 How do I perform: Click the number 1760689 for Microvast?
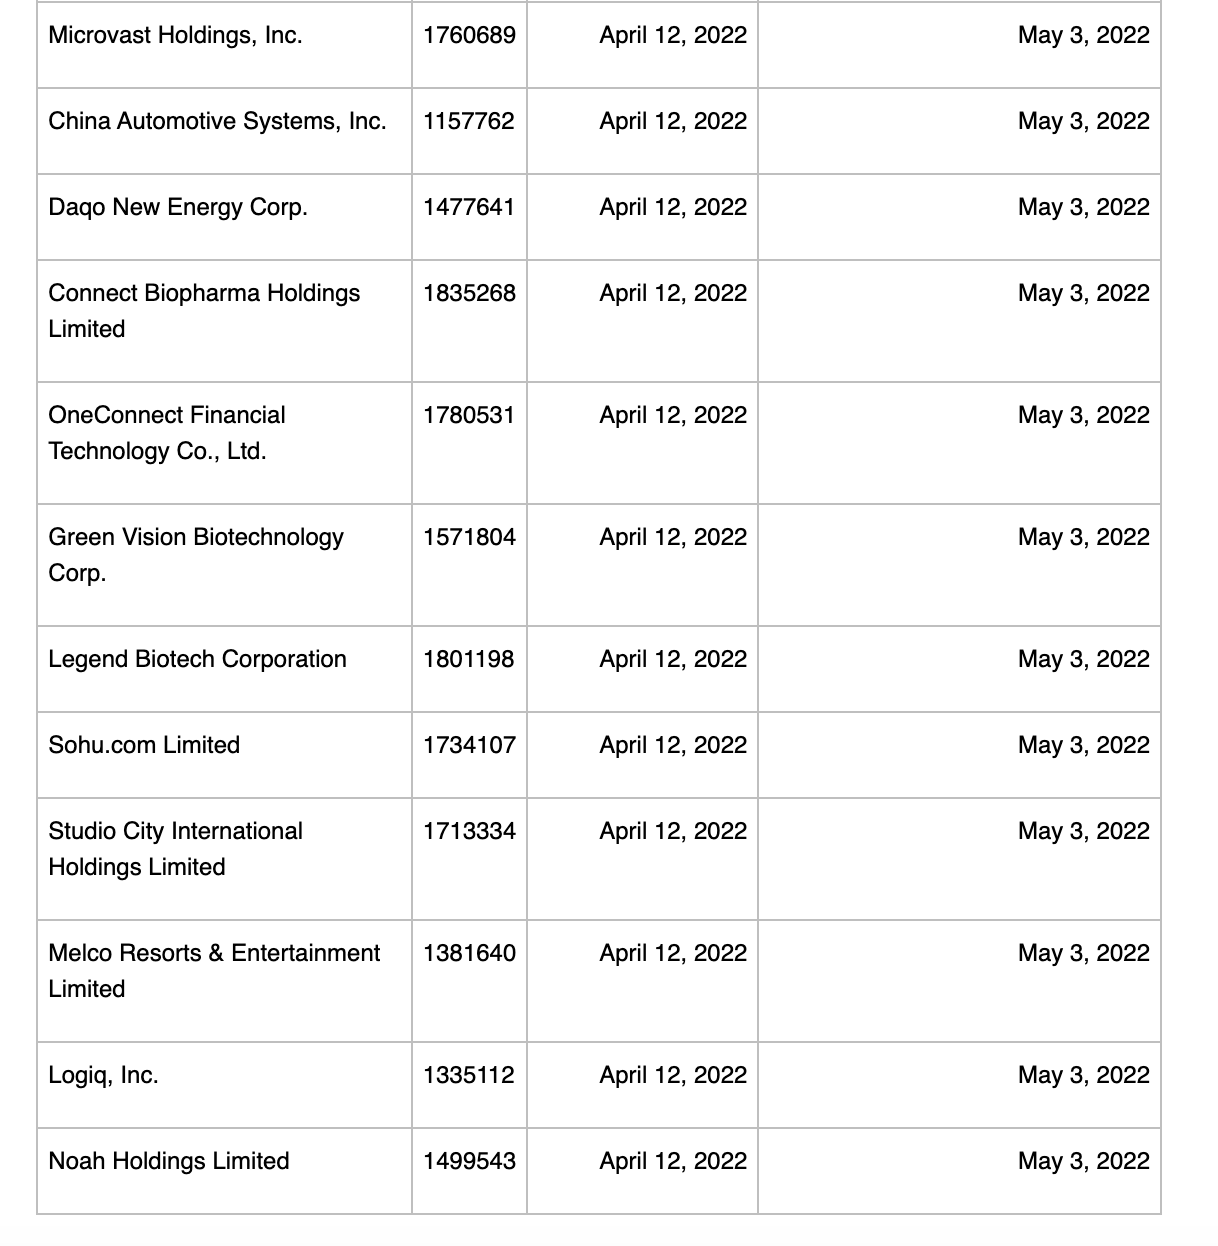coord(469,36)
